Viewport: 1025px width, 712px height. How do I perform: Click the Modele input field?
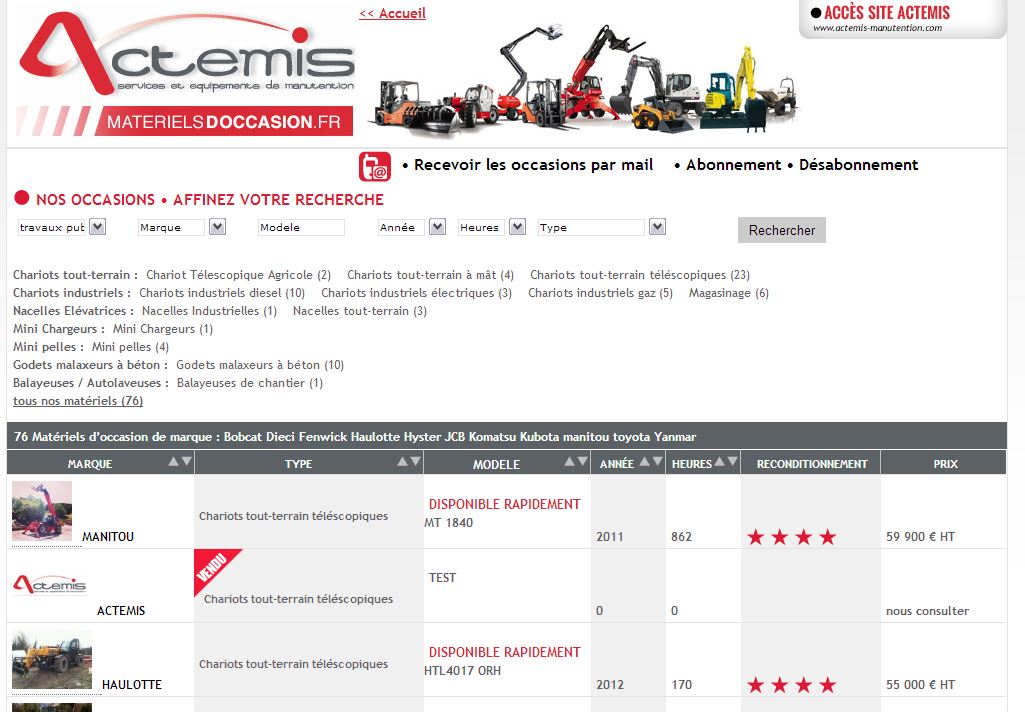(x=301, y=228)
